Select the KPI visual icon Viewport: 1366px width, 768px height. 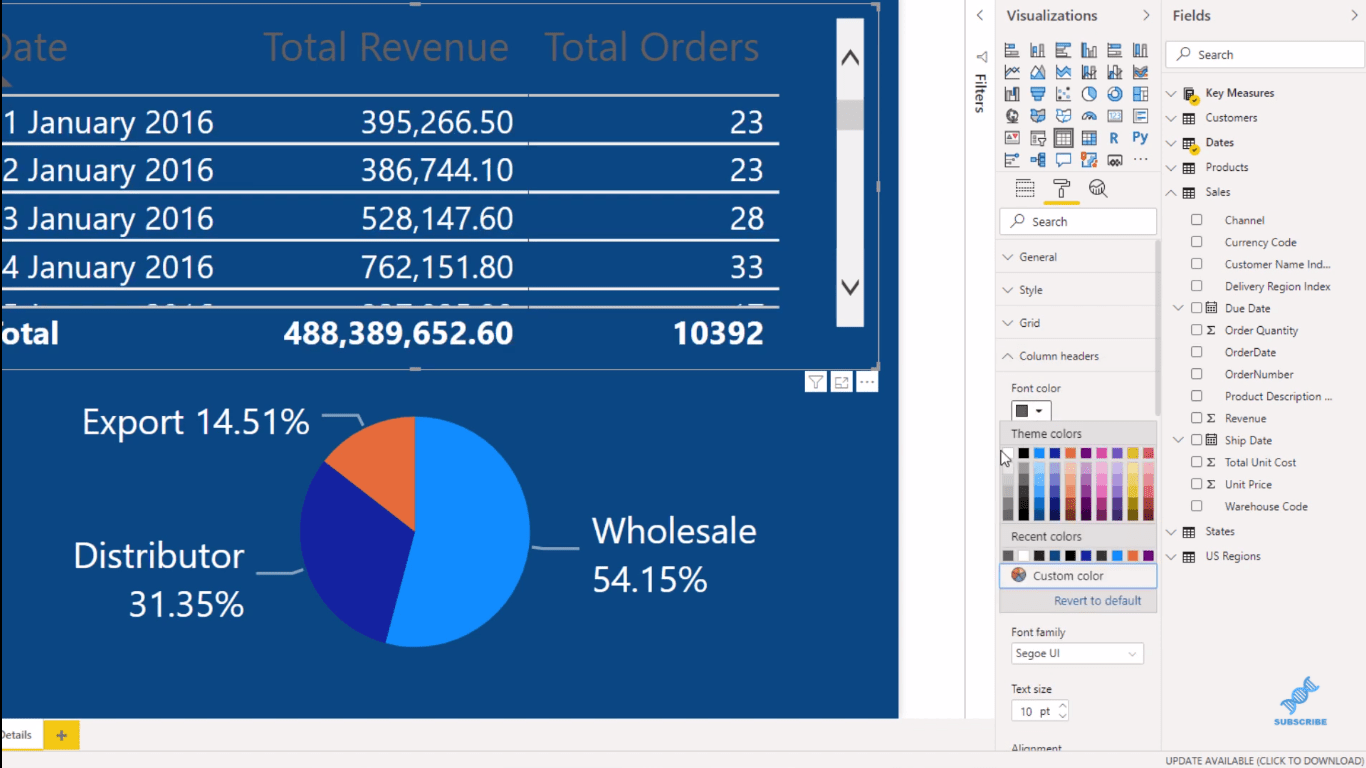point(1012,138)
